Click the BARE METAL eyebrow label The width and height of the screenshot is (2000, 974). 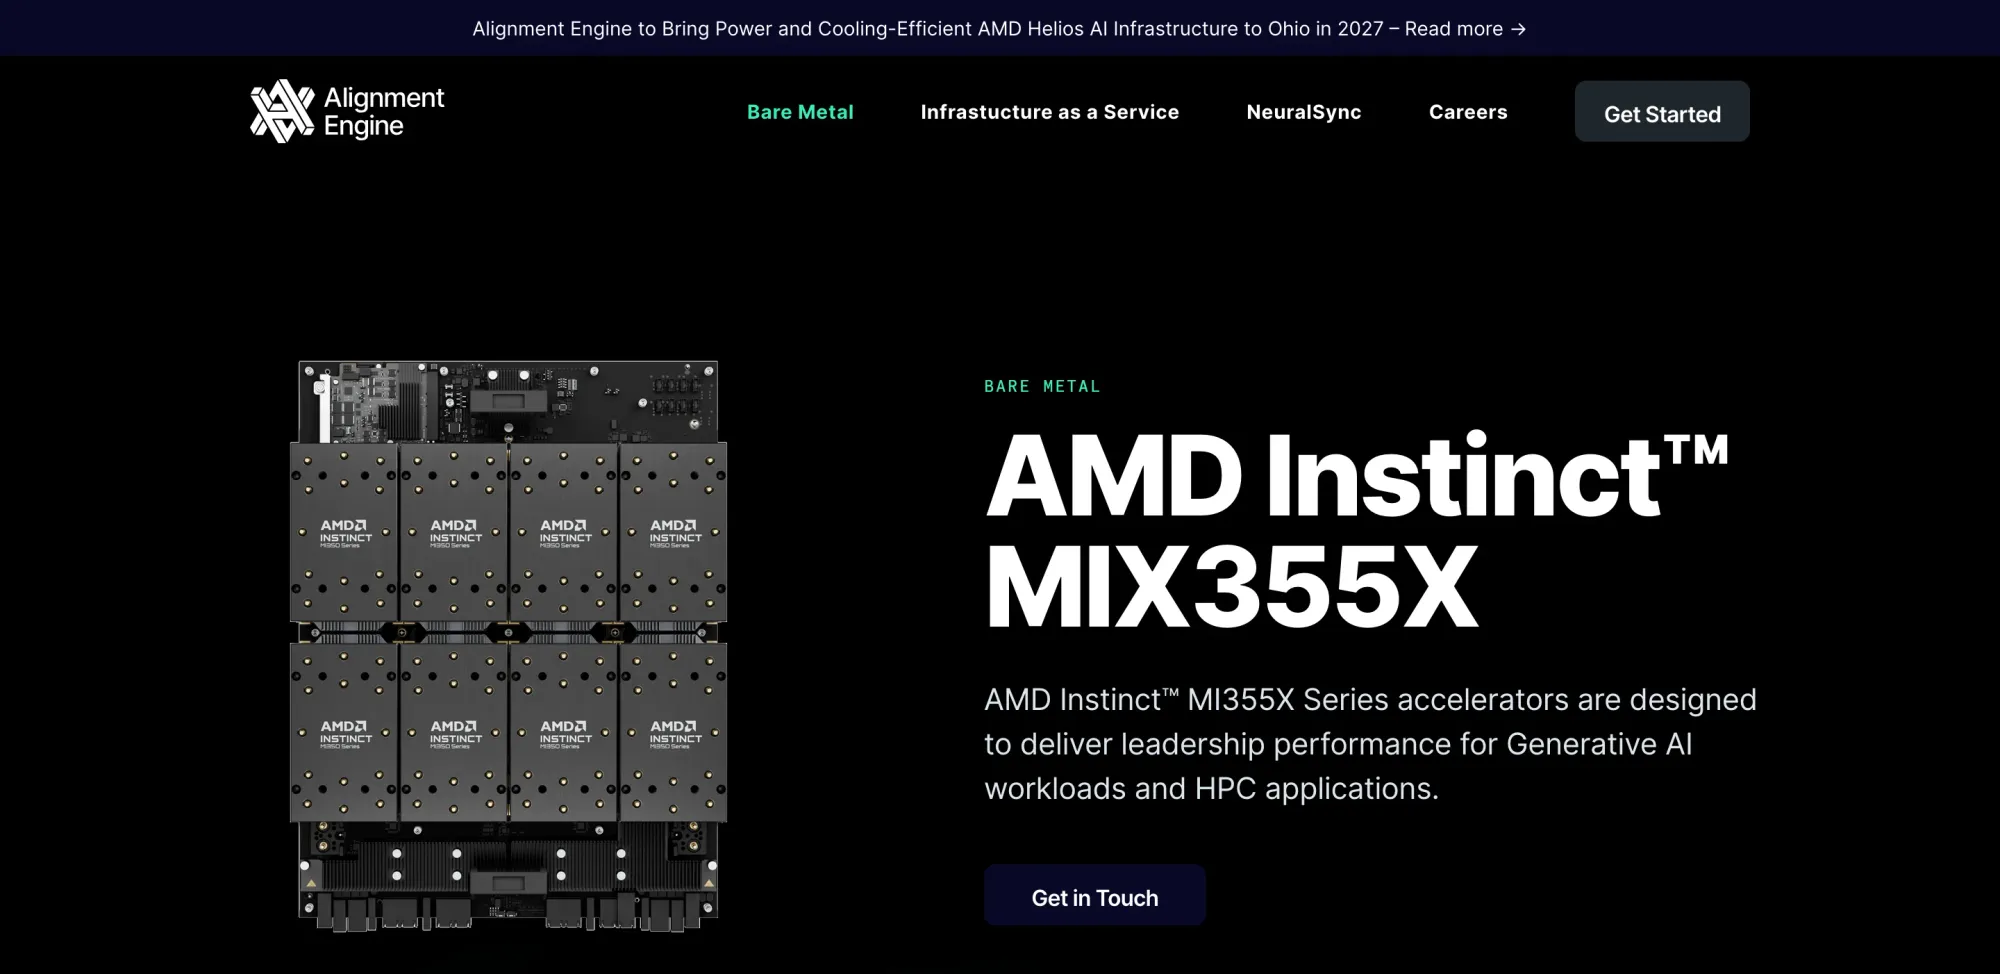click(1042, 386)
